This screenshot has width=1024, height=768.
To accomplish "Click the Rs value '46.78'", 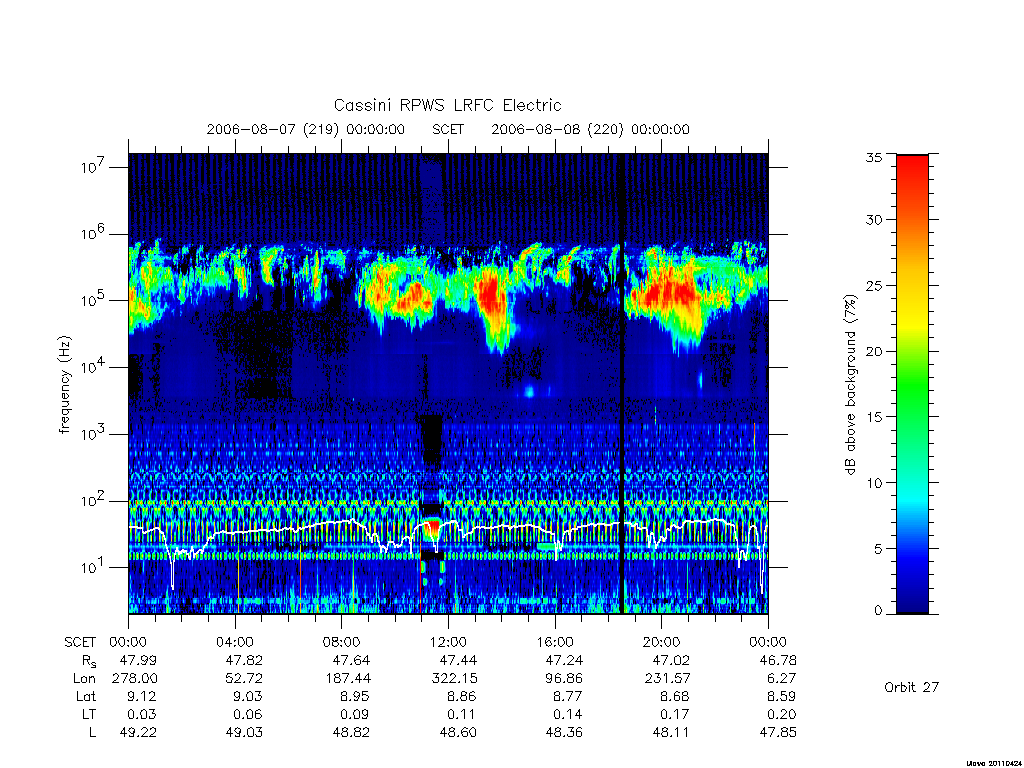I will 778,660.
